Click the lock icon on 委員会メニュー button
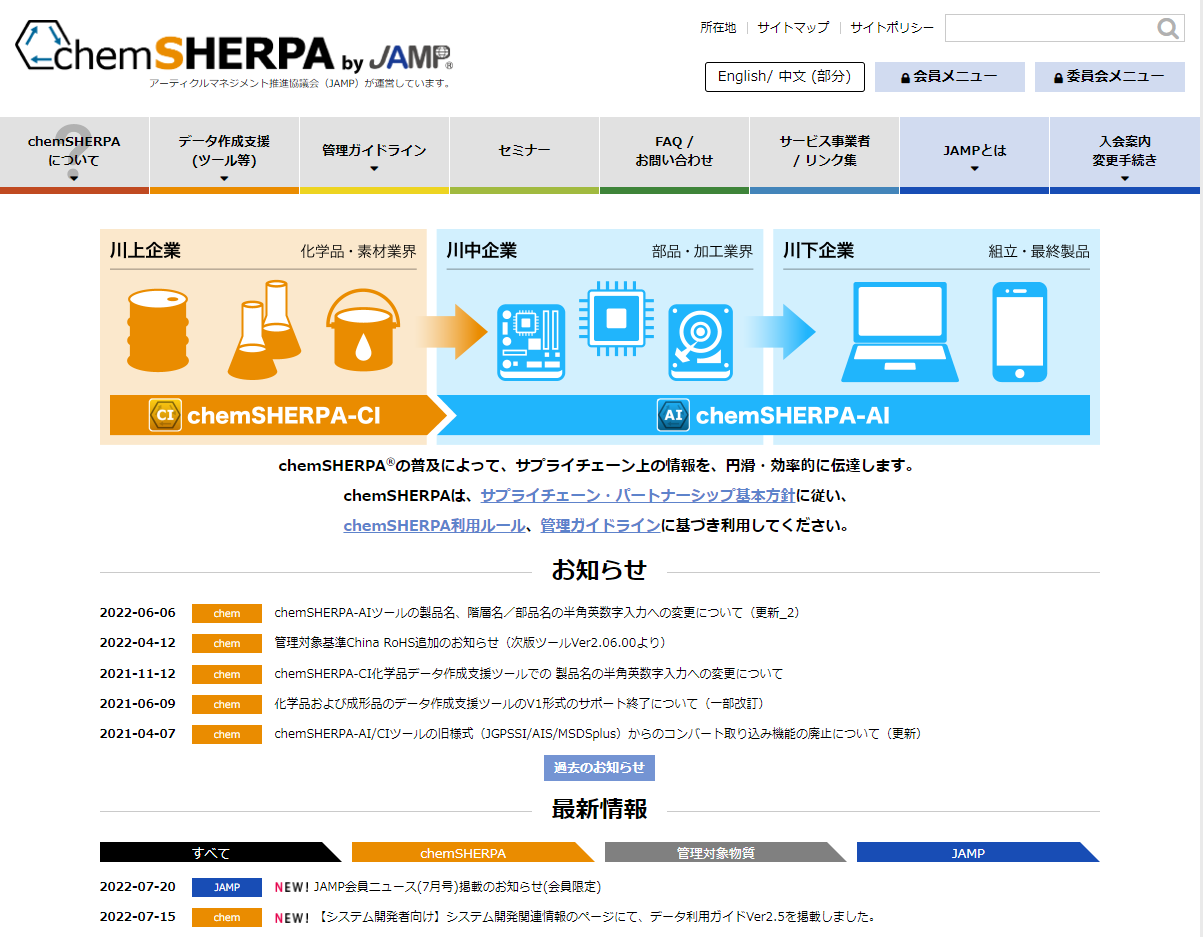Image resolution: width=1203 pixels, height=937 pixels. click(1057, 76)
